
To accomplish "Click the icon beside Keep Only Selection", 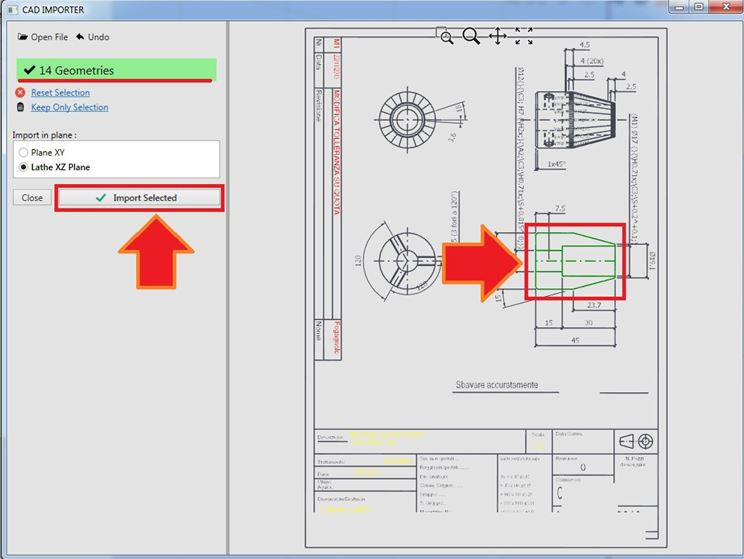I will [x=20, y=107].
